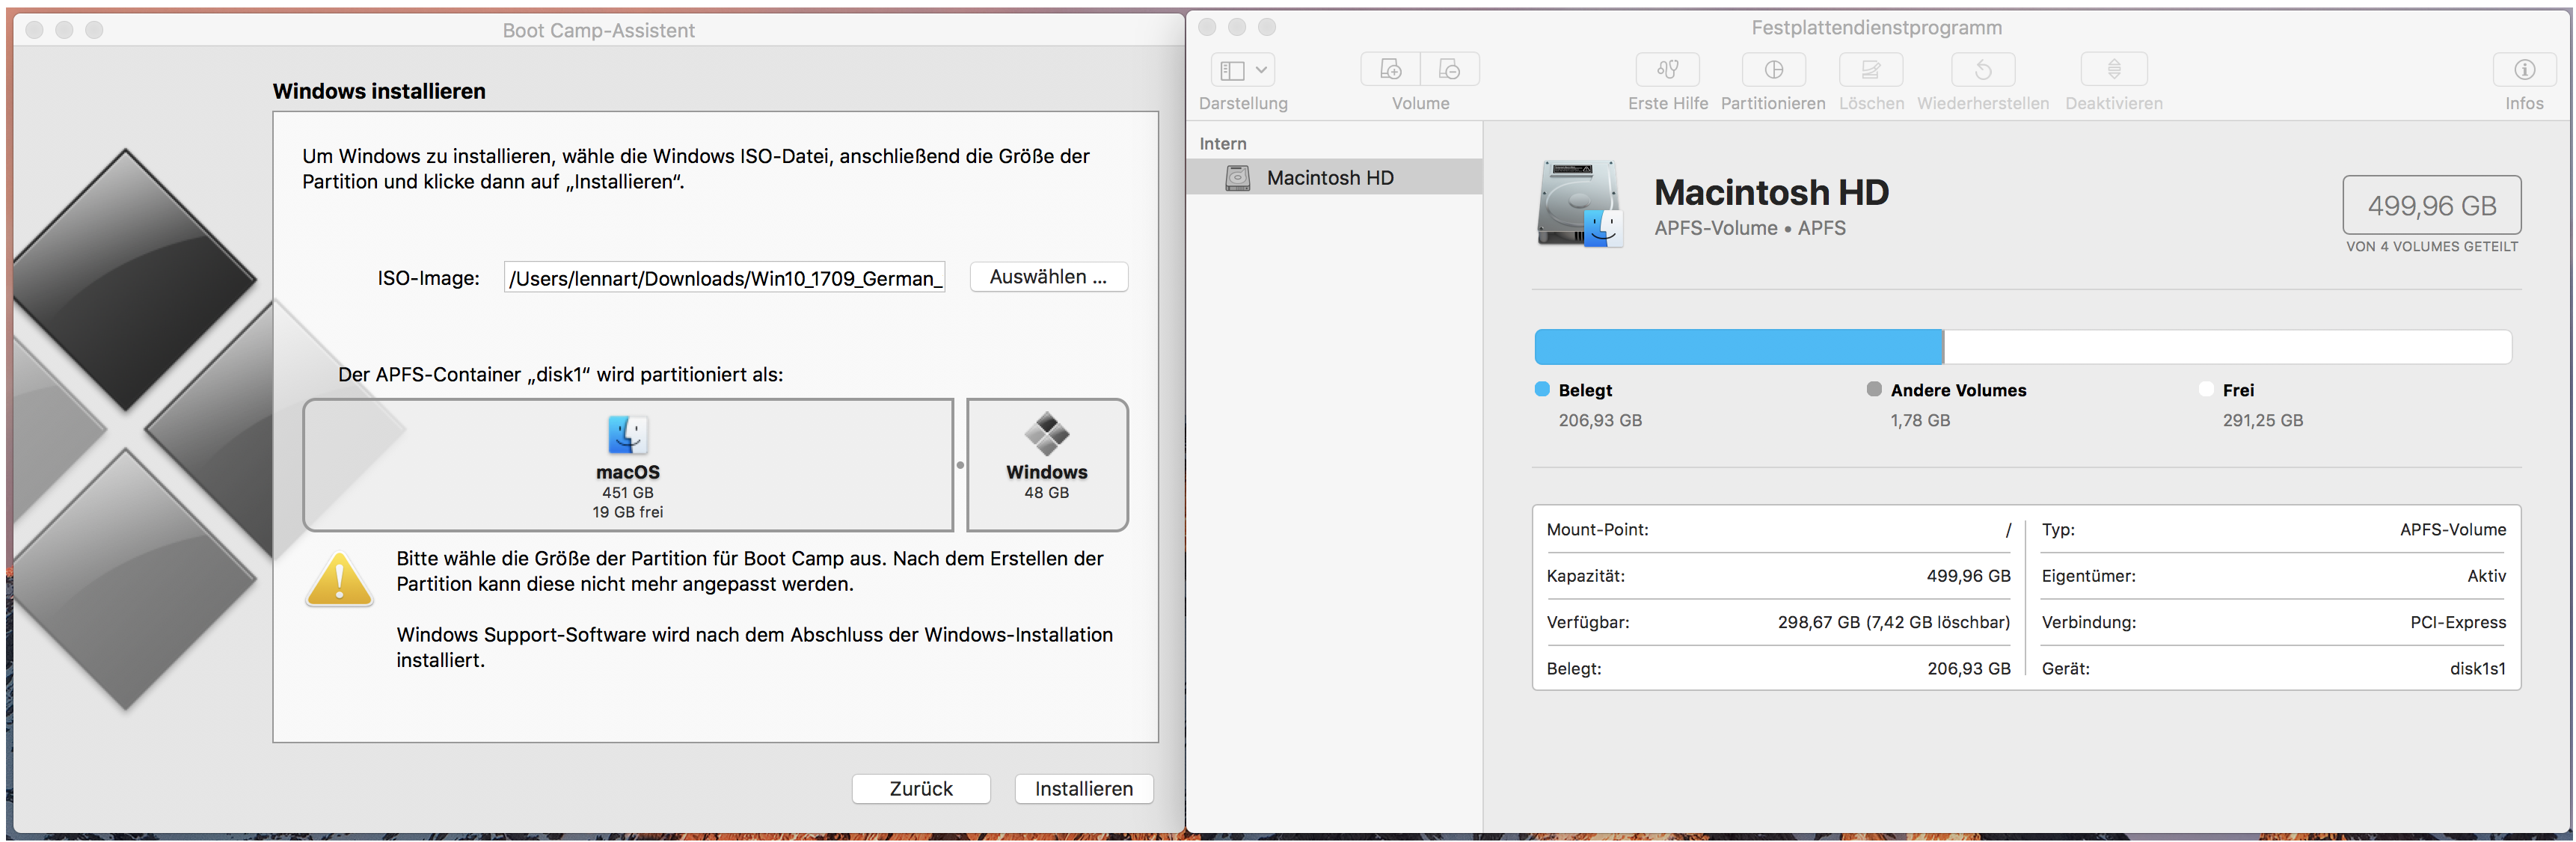Click the Gerät disk1s1 value
2576x842 pixels.
[x=2477, y=668]
